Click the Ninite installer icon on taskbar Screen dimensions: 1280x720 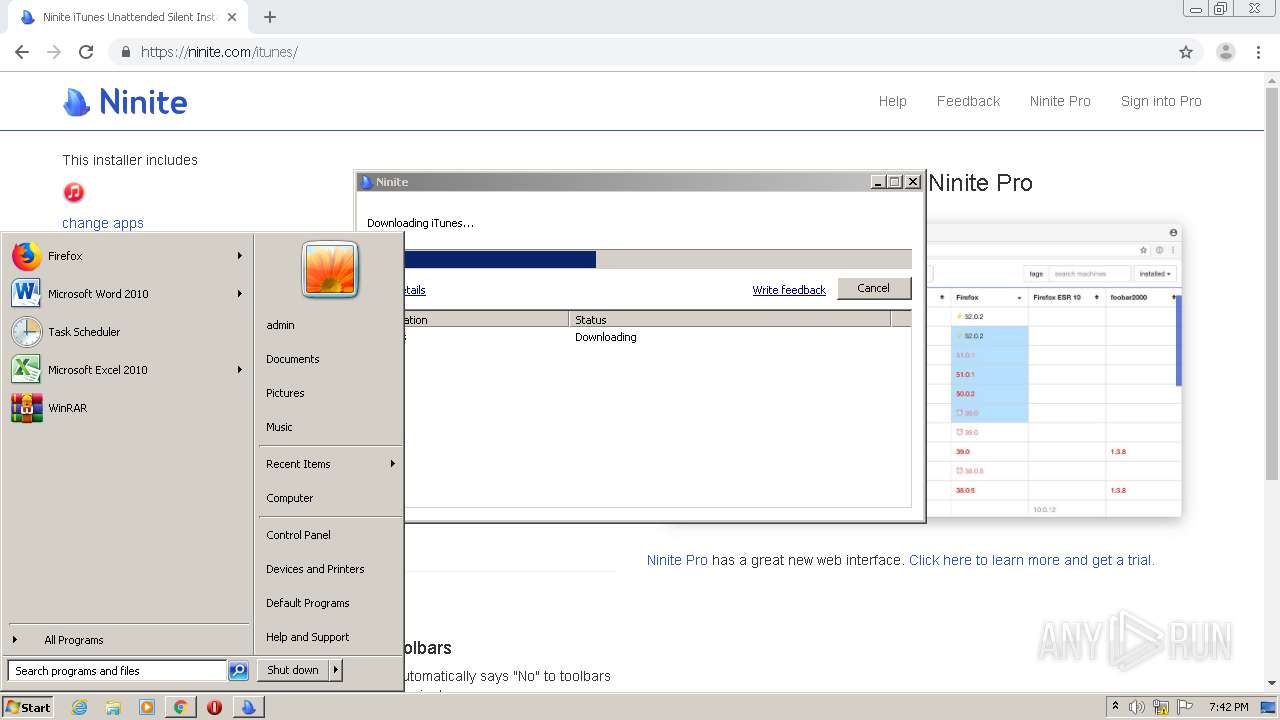pyautogui.click(x=248, y=707)
